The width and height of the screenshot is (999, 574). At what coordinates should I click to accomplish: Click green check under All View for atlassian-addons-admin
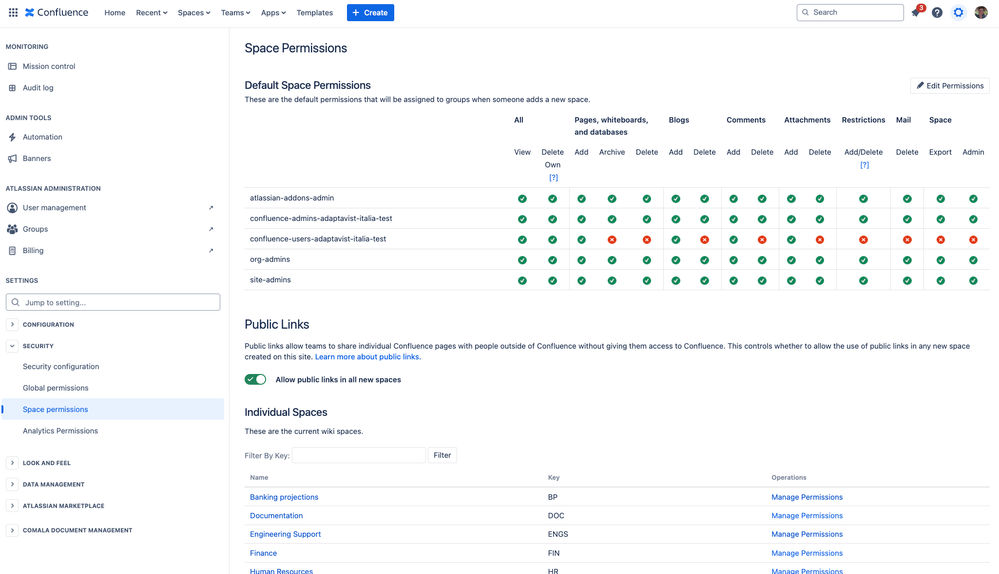522,199
